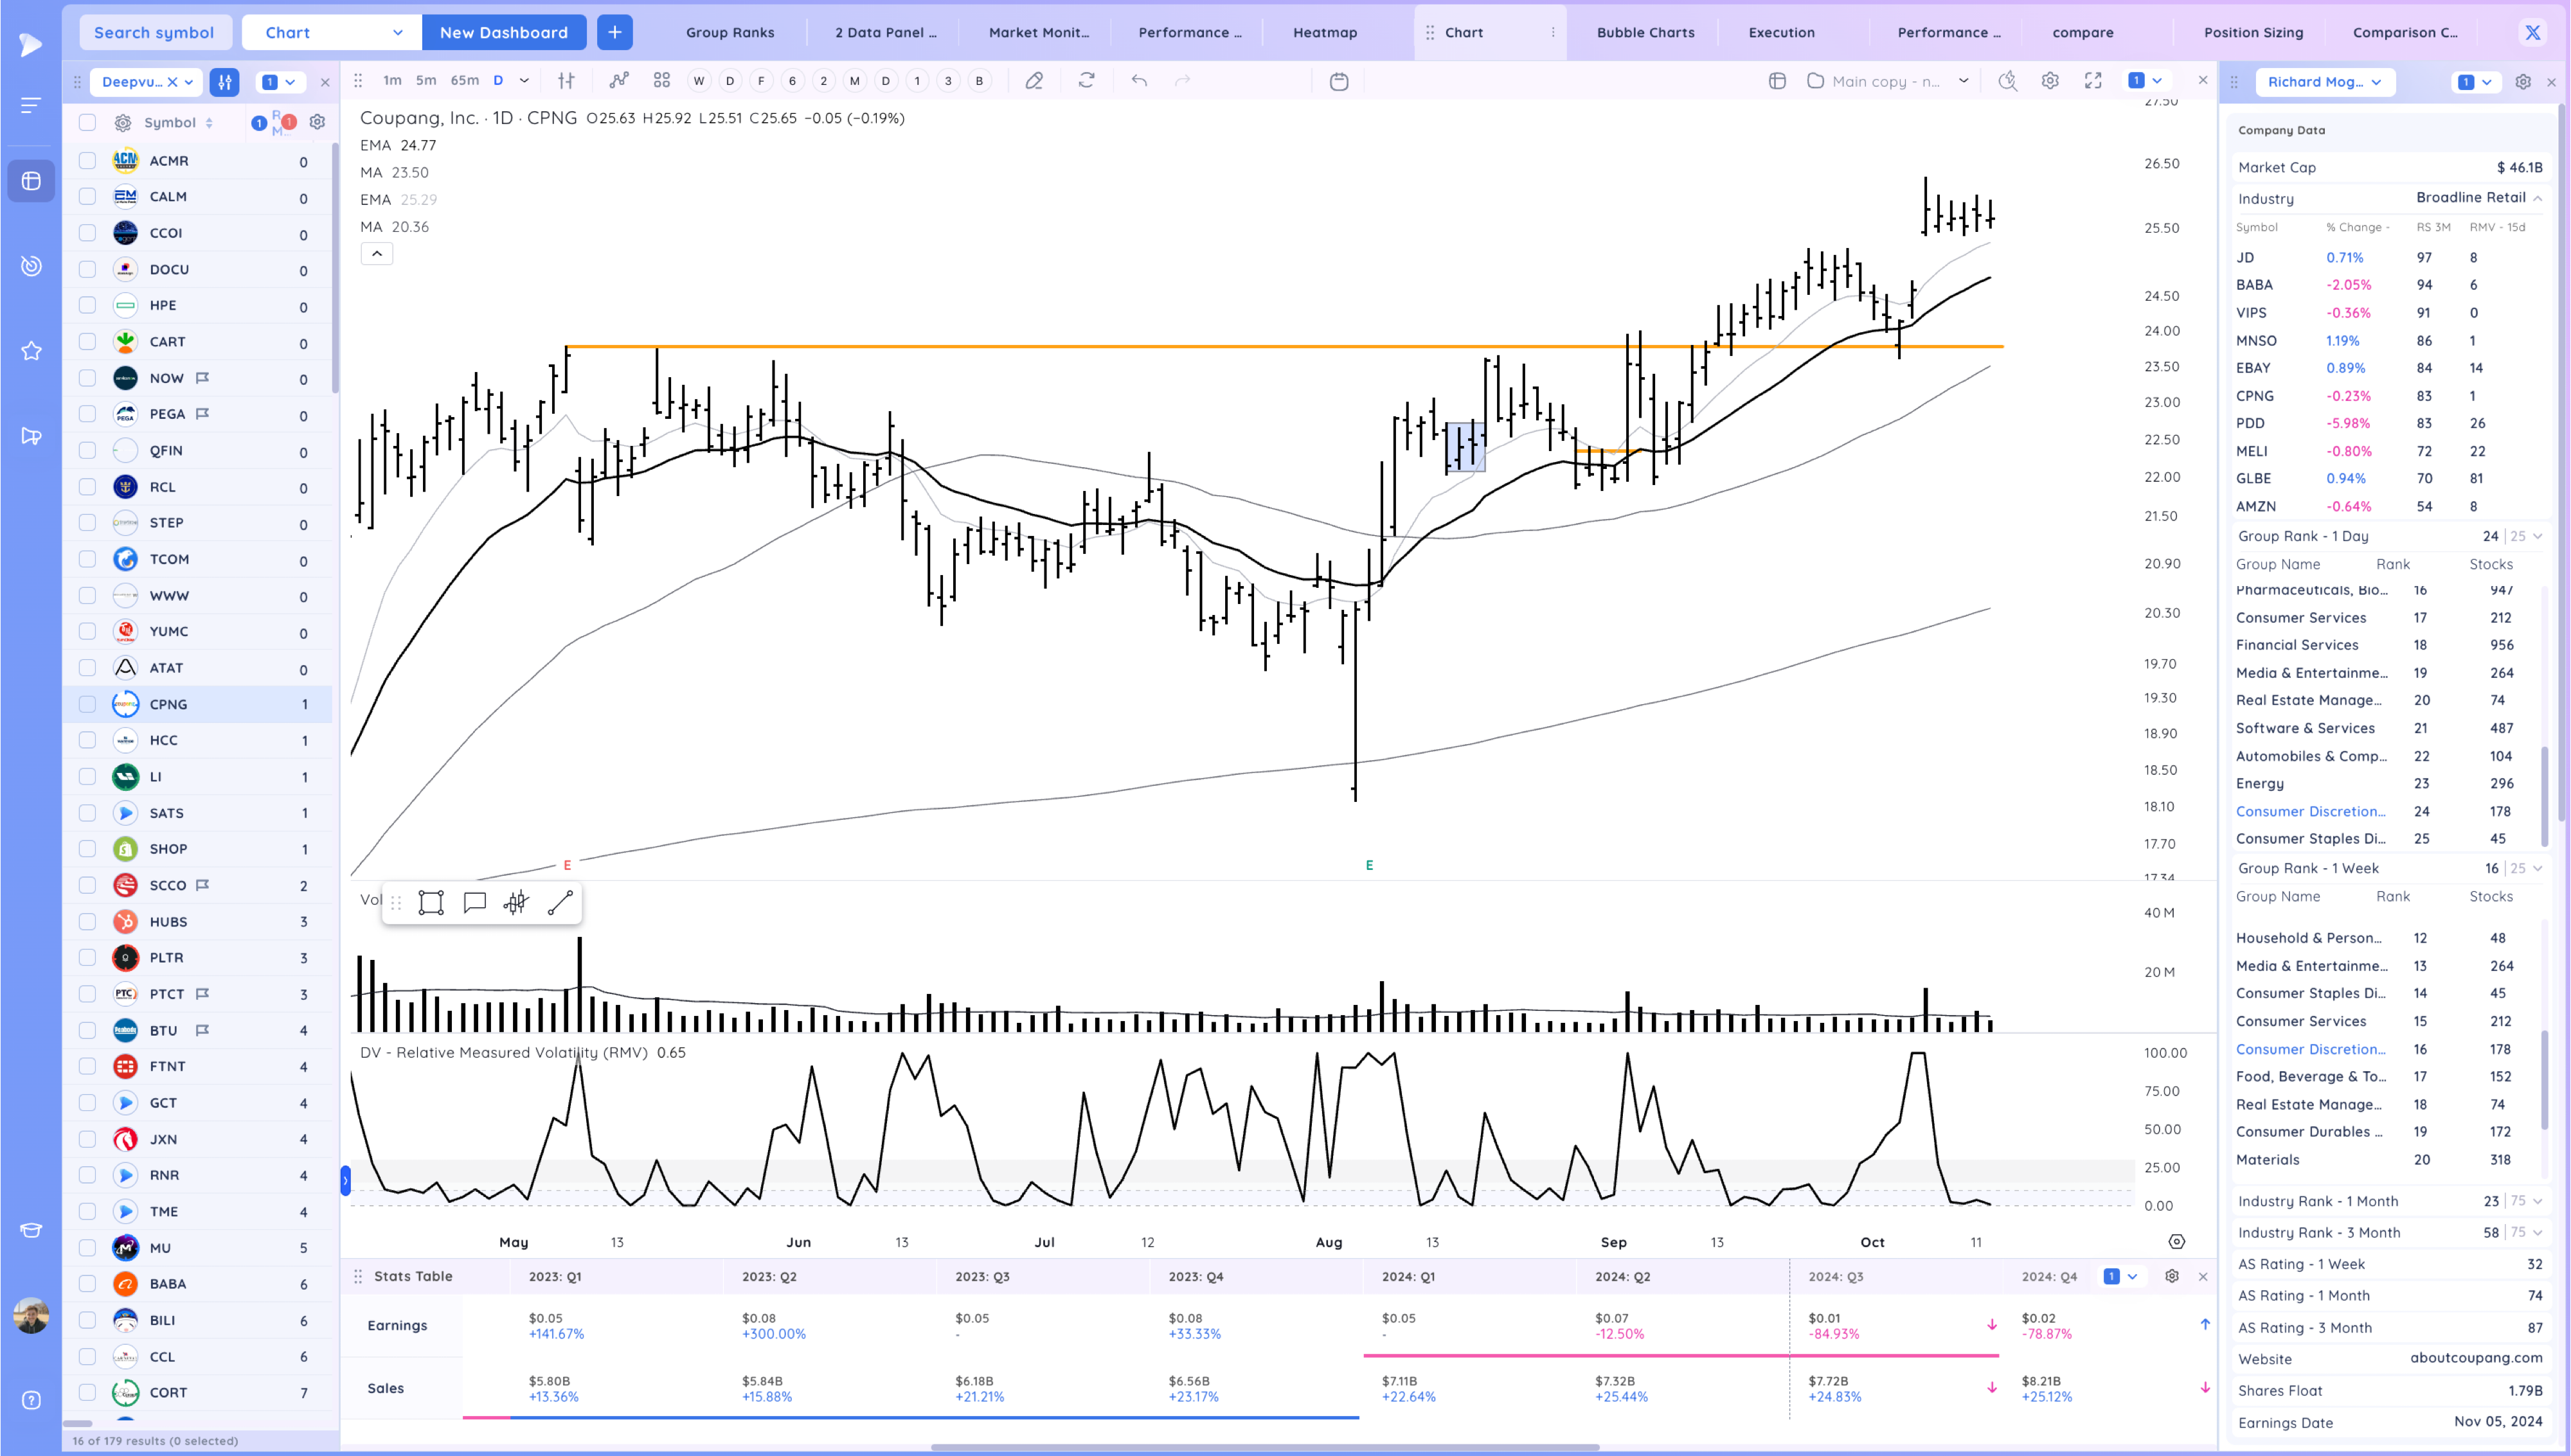
Task: Open the chart calendar date icon
Action: [x=1339, y=81]
